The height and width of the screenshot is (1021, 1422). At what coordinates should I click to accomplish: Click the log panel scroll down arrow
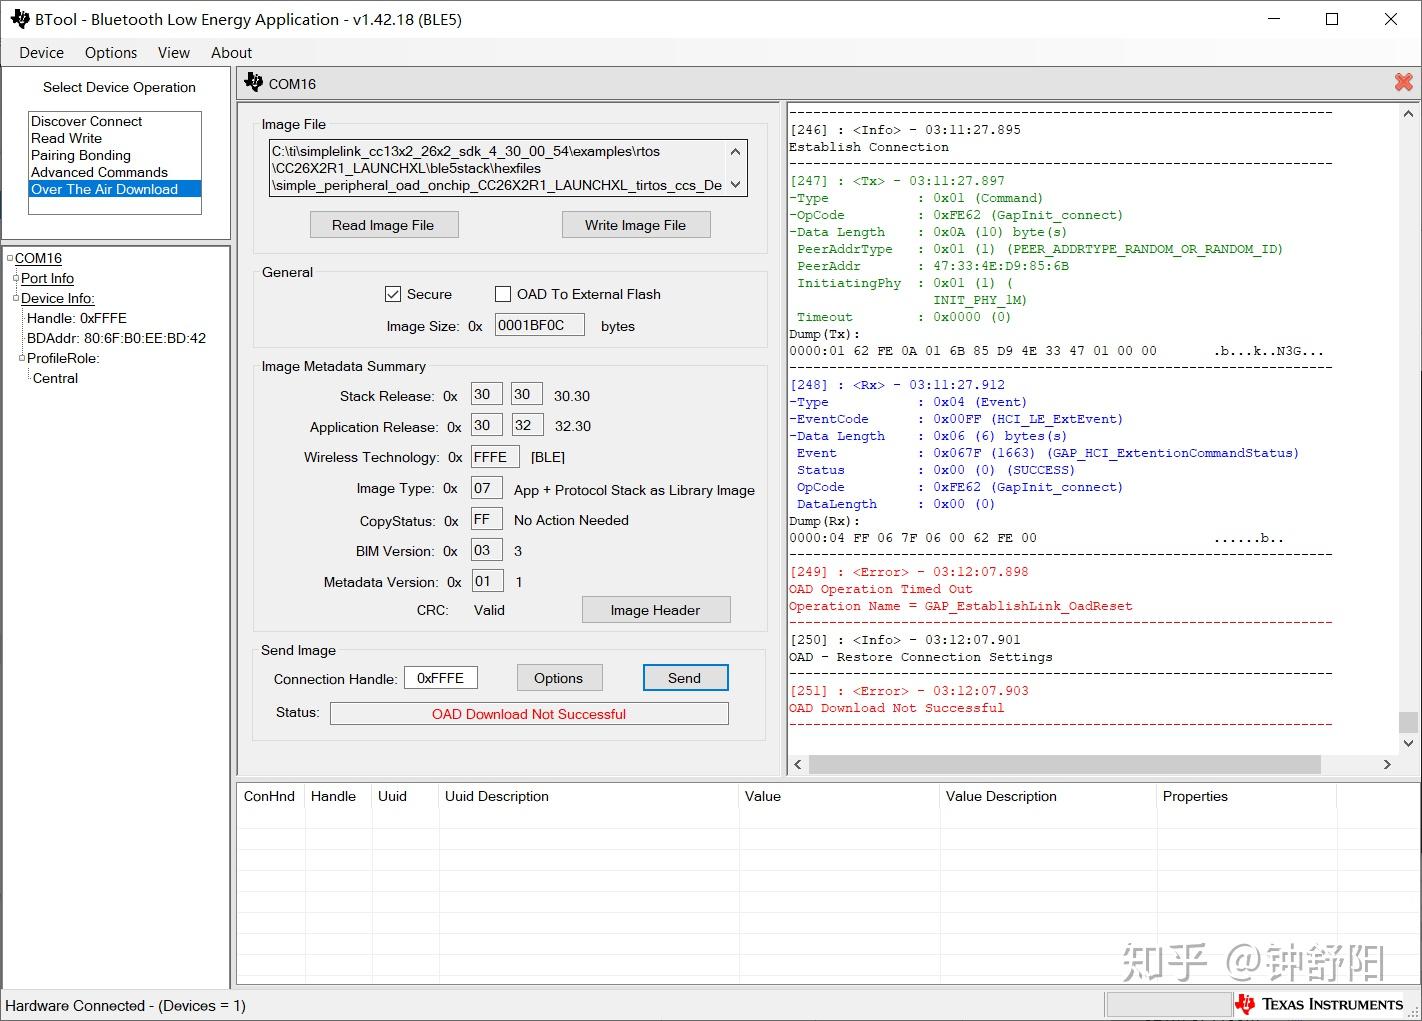click(1408, 743)
